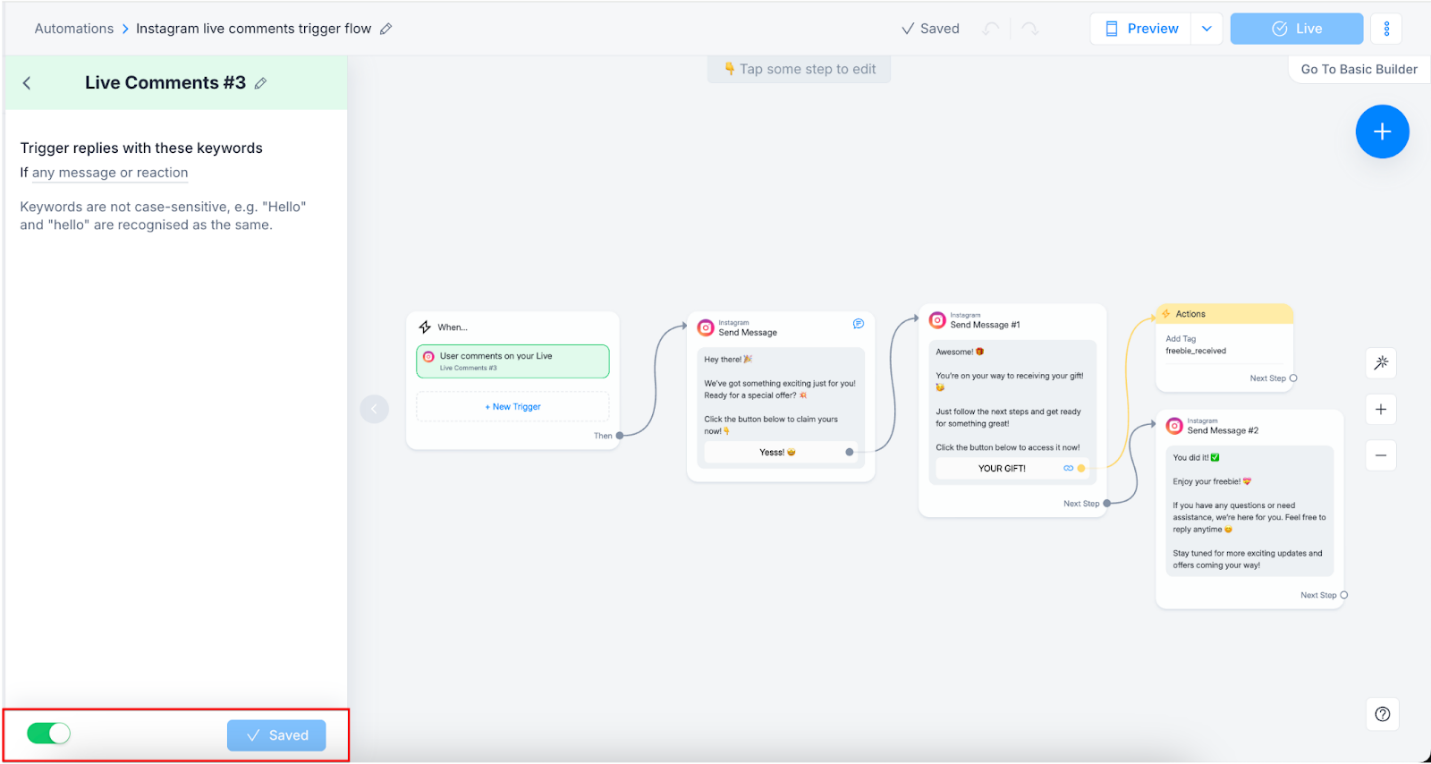Click the pencil icon beside the flow name
Image resolution: width=1431 pixels, height=764 pixels.
click(386, 29)
